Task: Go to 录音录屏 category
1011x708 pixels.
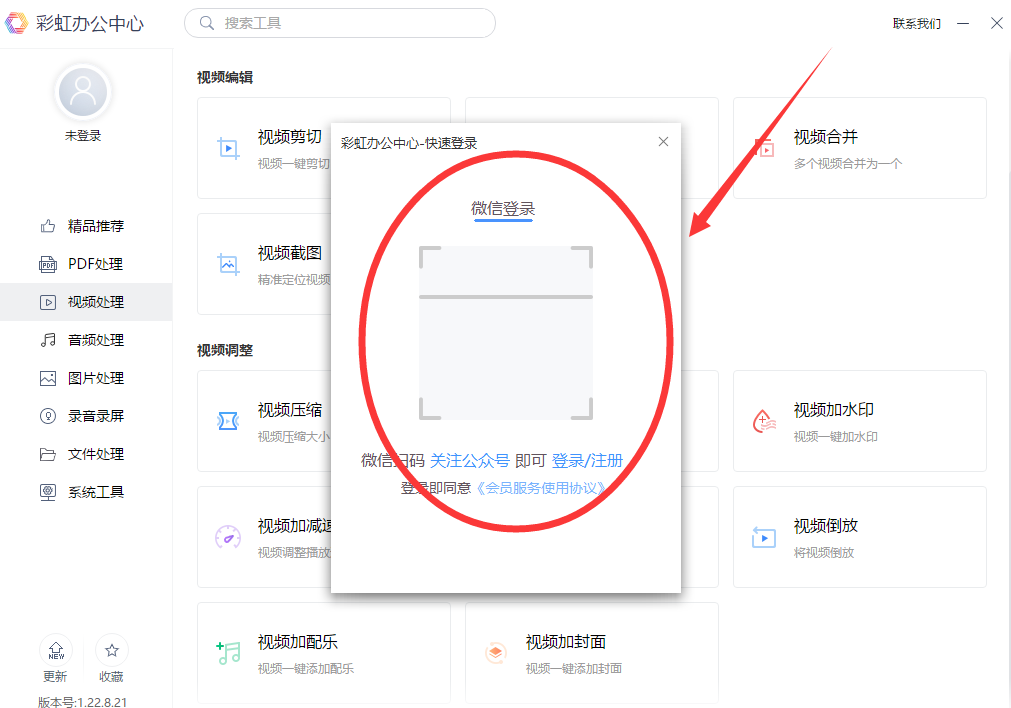Action: pos(86,416)
